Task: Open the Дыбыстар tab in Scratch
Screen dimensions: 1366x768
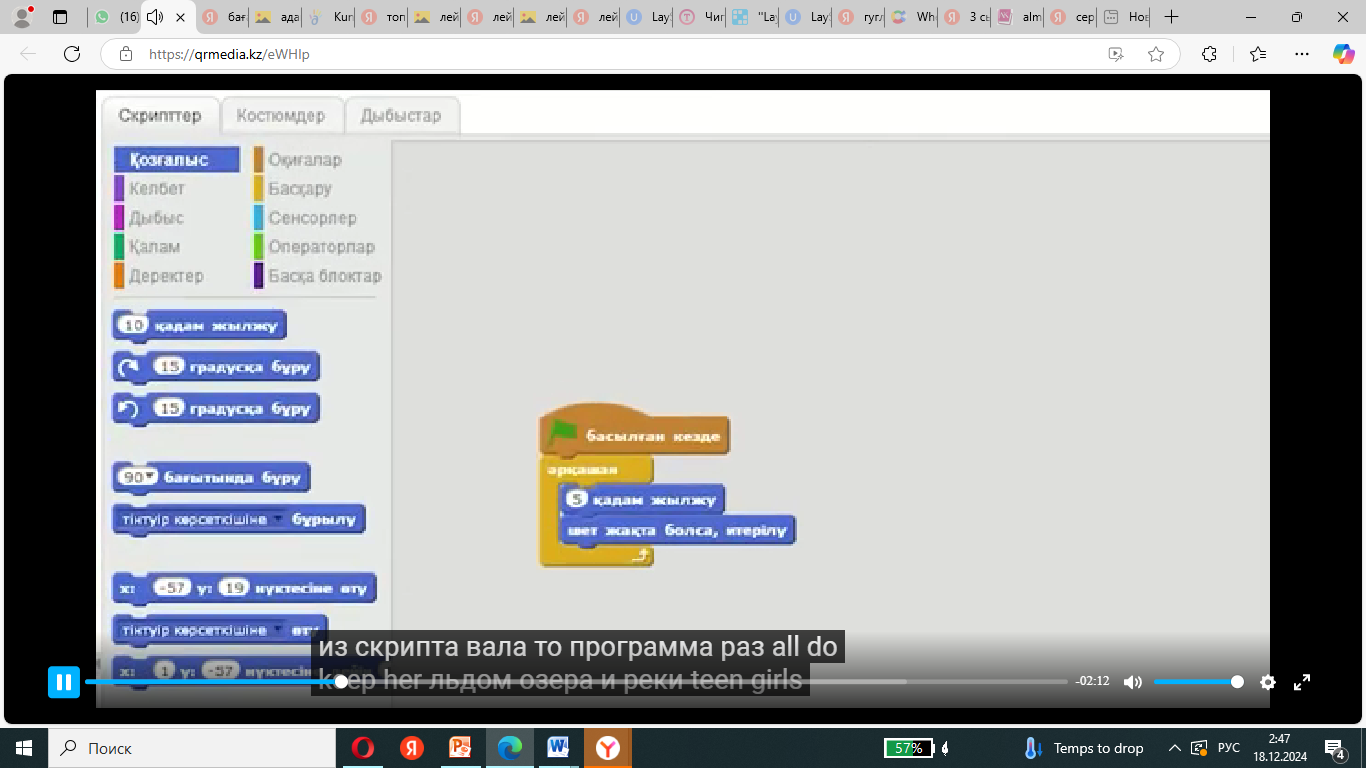Action: point(401,116)
